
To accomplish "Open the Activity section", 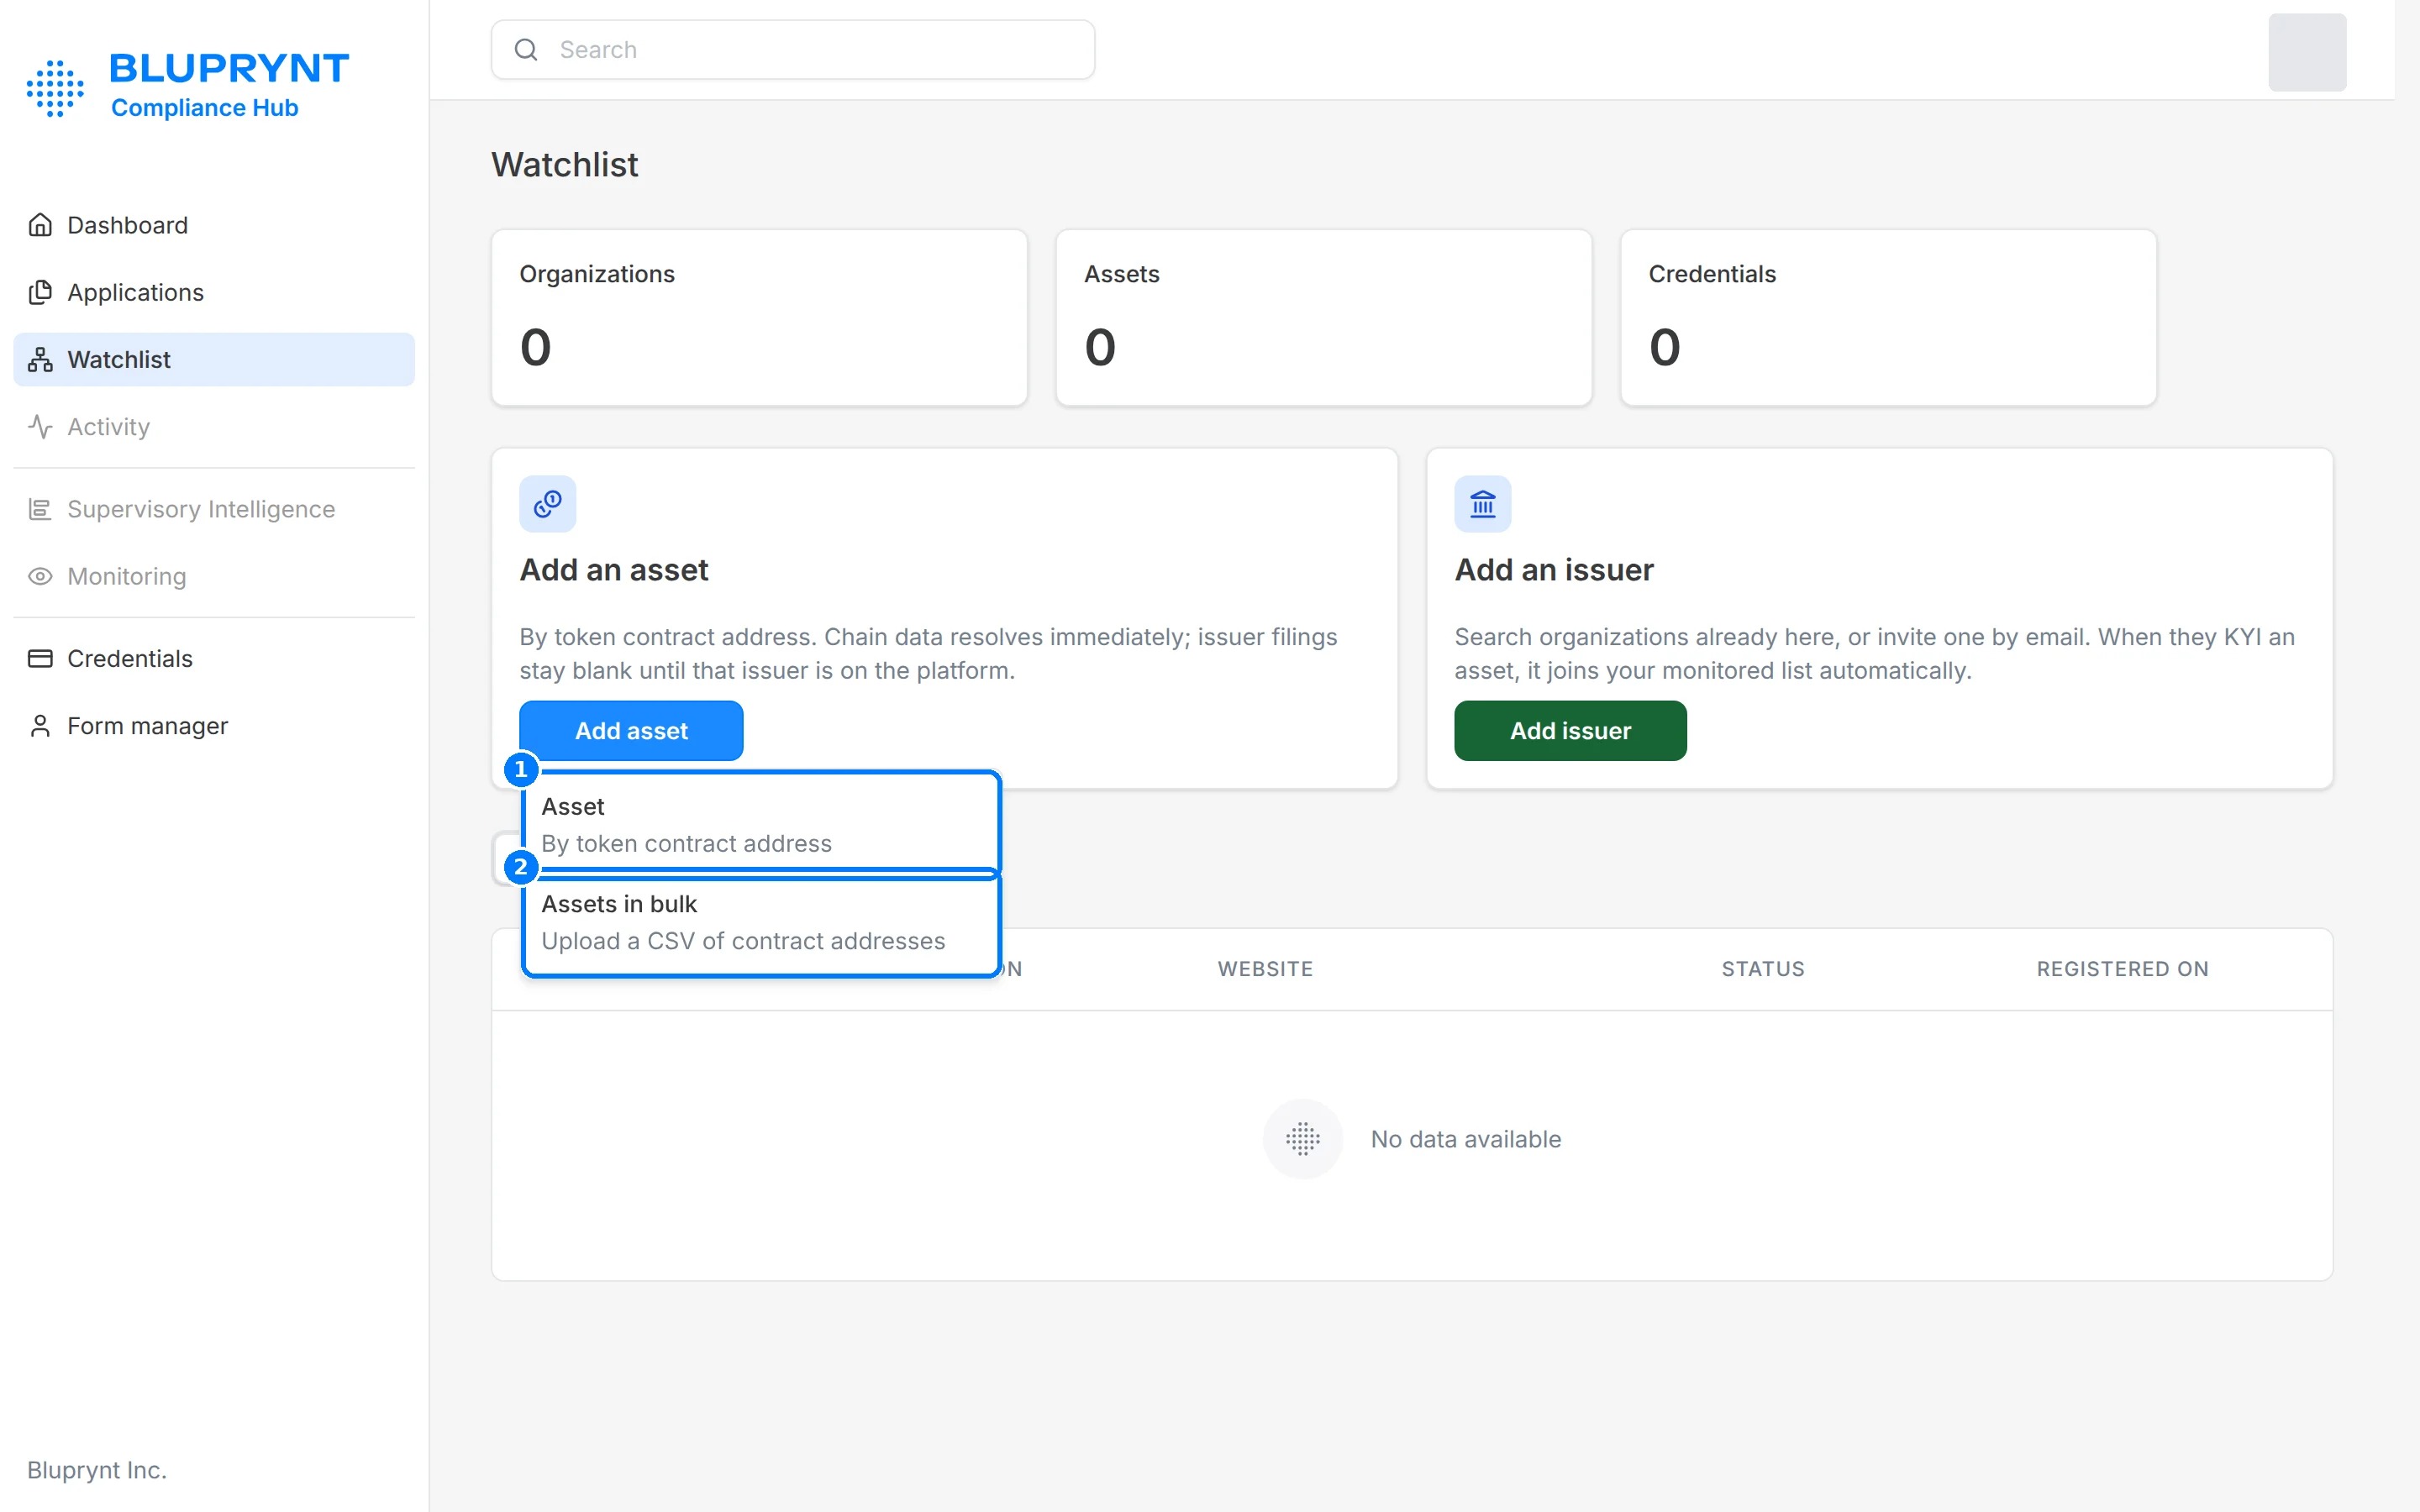I will coord(214,426).
